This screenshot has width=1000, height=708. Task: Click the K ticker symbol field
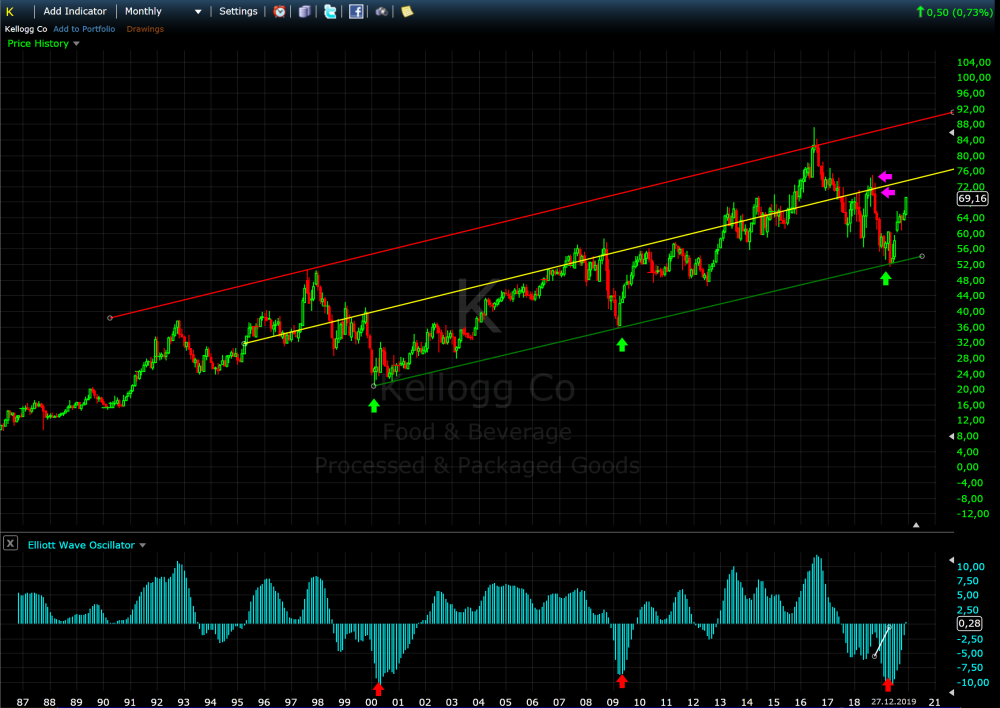click(10, 12)
